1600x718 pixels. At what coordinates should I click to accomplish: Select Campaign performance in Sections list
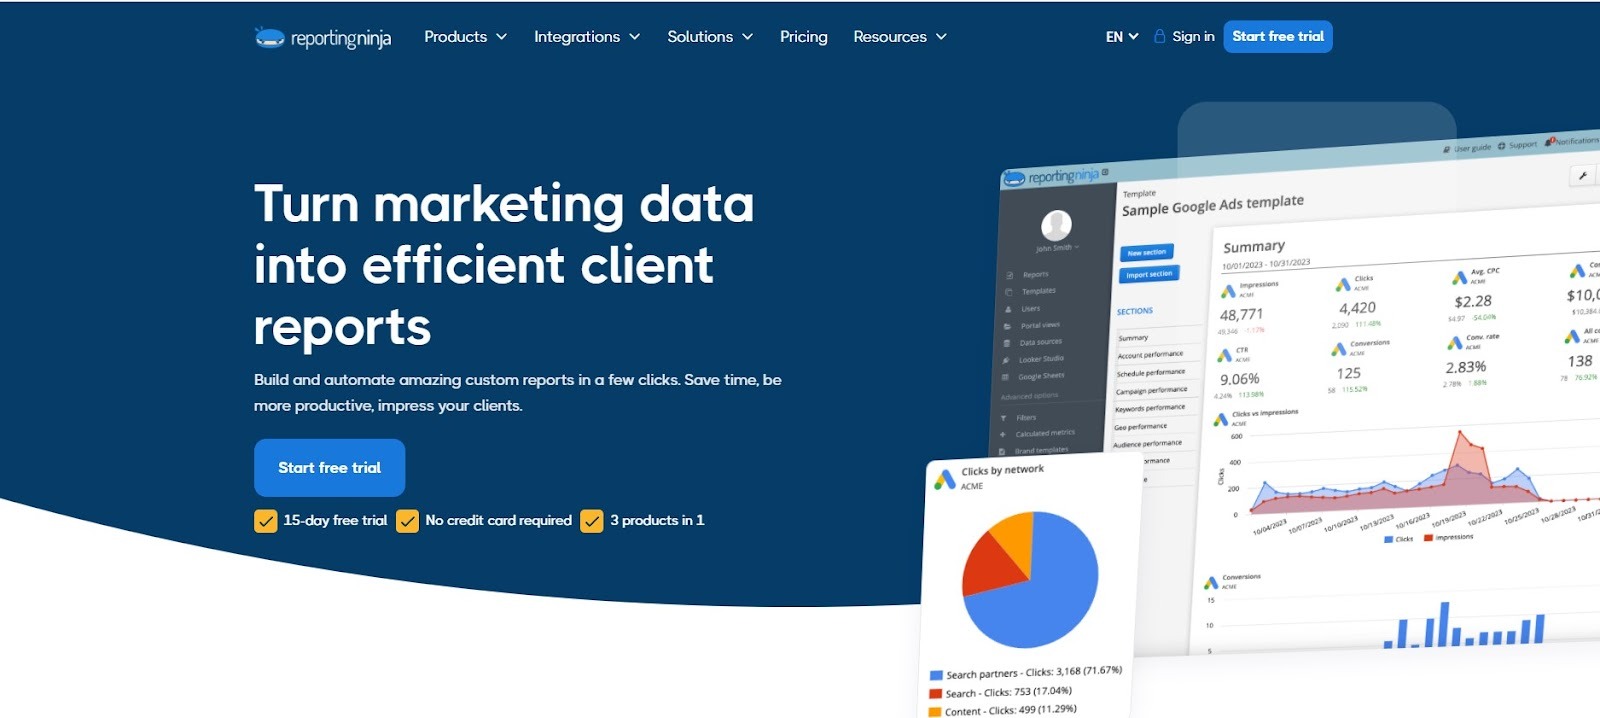pyautogui.click(x=1152, y=391)
